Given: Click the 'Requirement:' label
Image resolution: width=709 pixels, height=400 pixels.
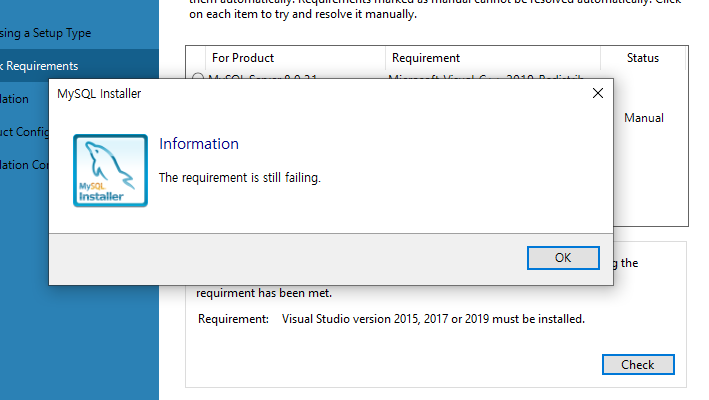Looking at the screenshot, I should point(233,319).
